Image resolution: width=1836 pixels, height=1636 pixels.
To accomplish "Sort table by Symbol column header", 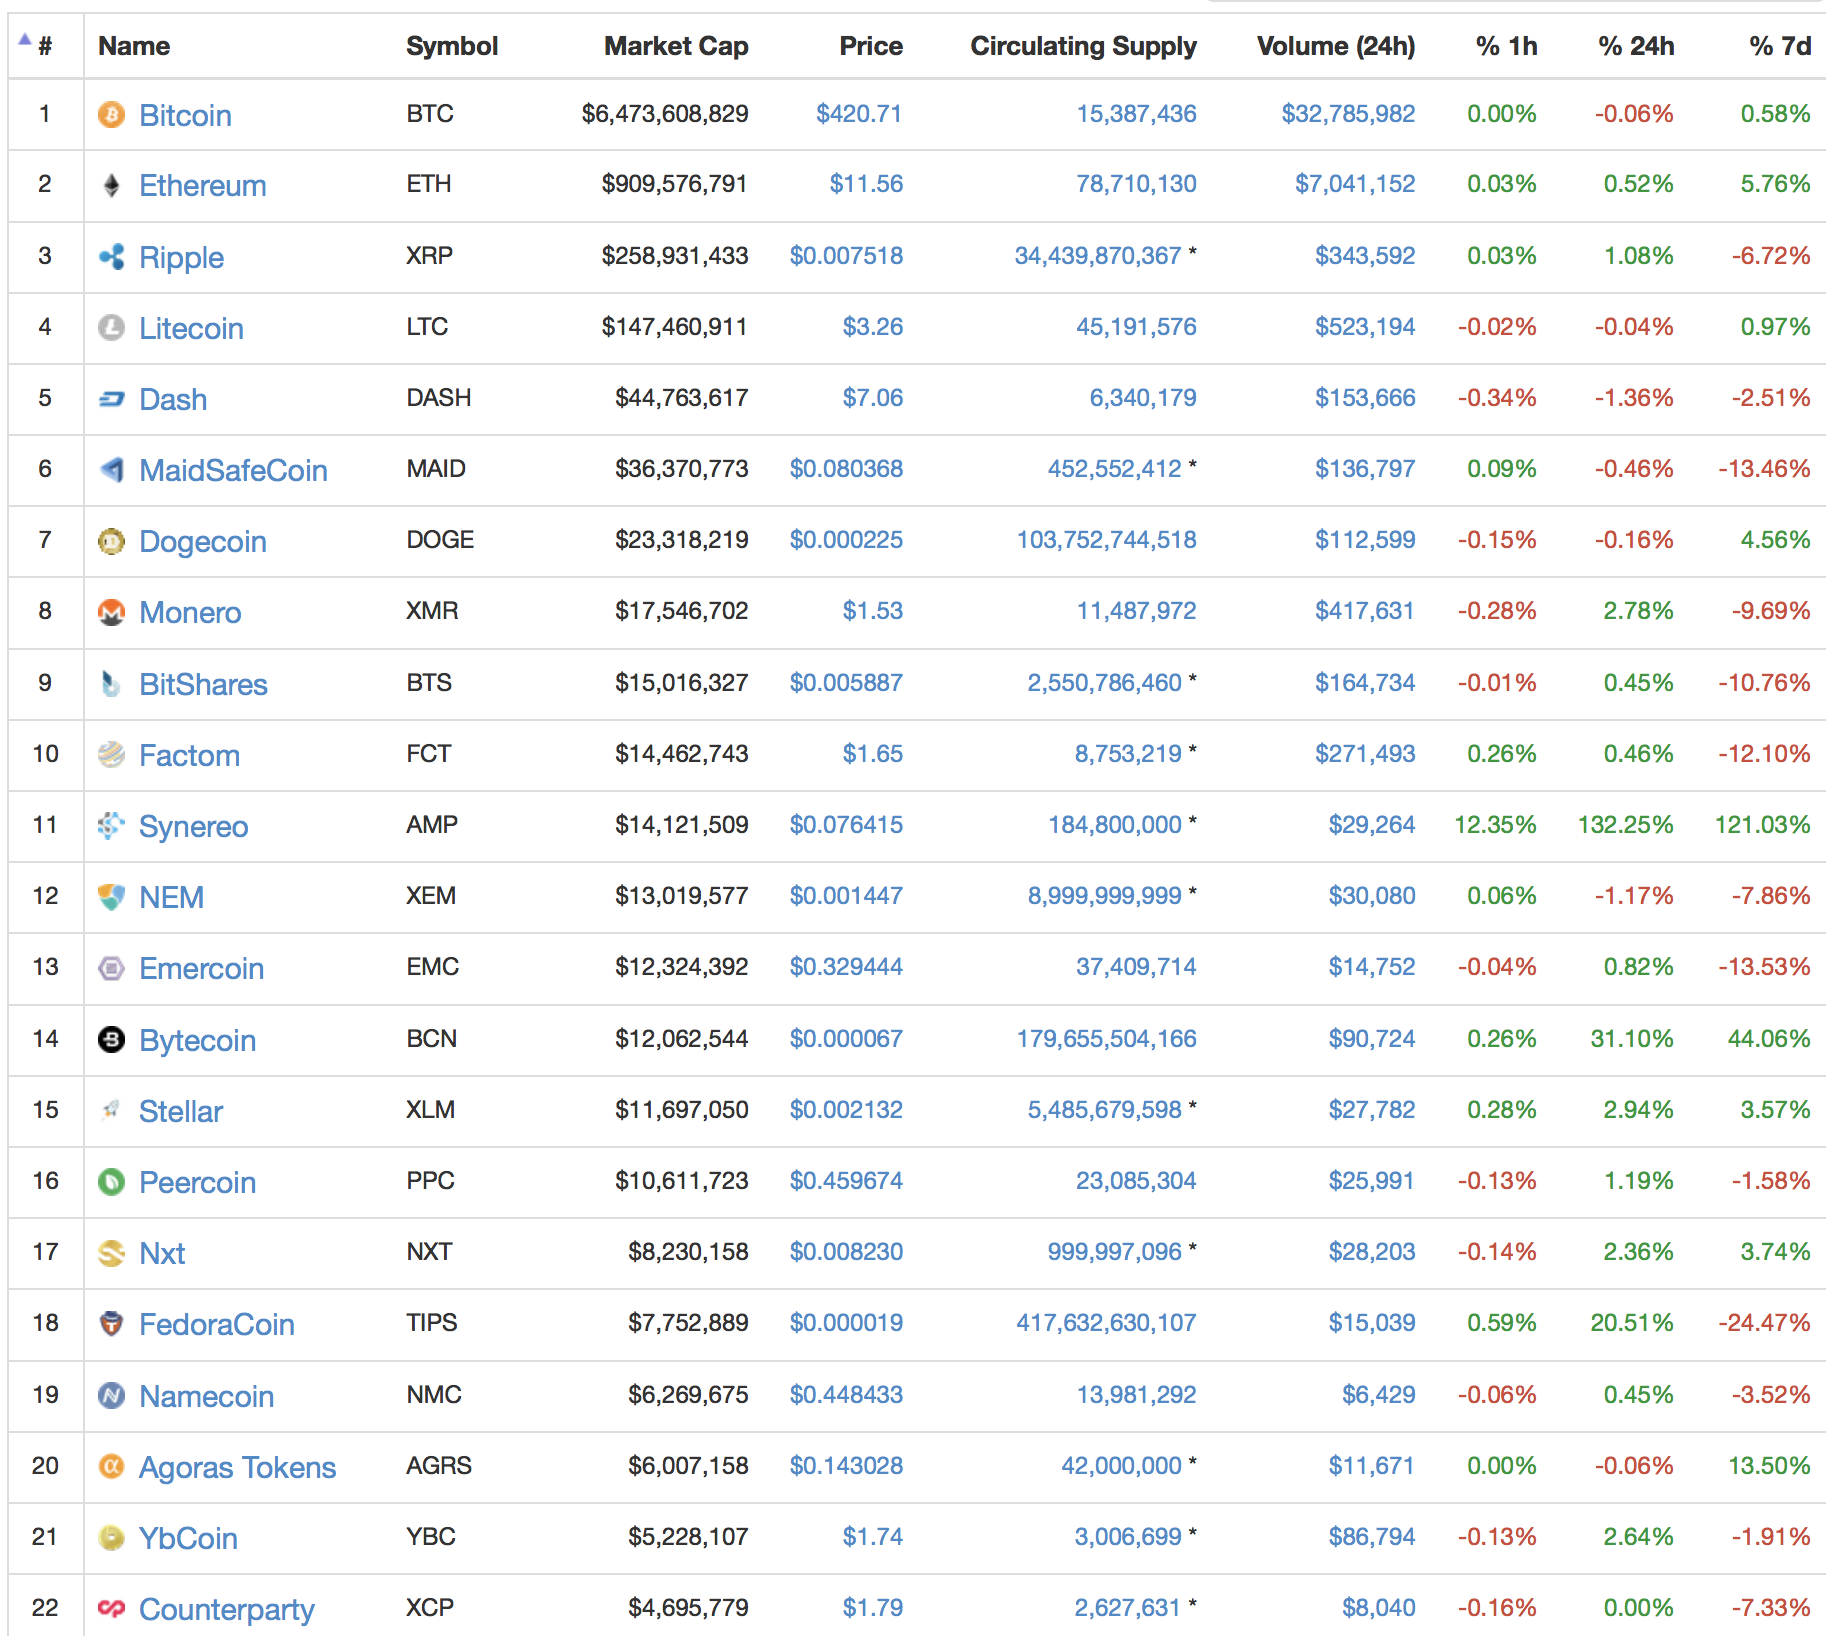I will pyautogui.click(x=452, y=46).
